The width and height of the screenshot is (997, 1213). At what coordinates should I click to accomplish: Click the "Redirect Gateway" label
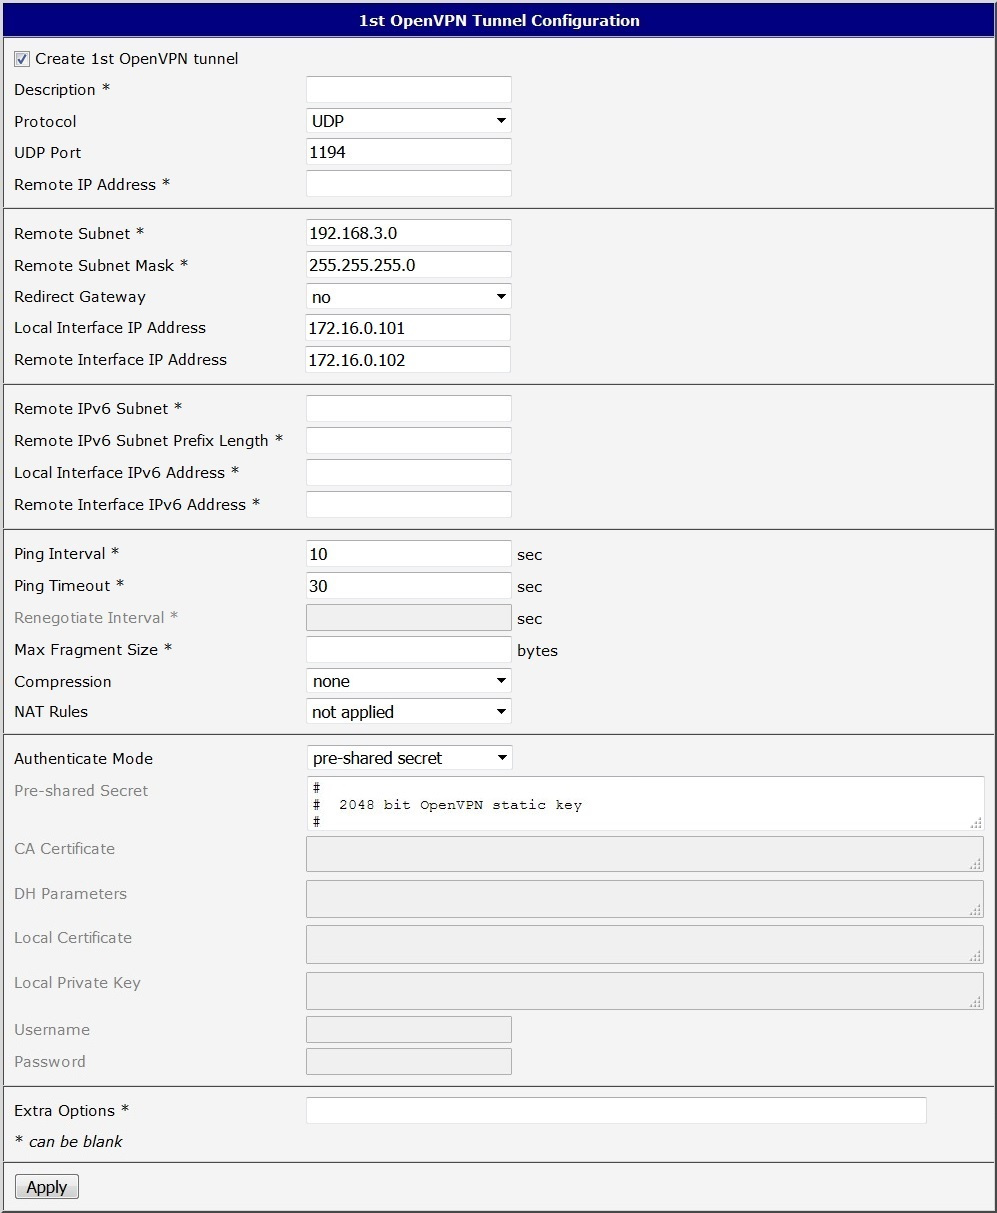80,297
